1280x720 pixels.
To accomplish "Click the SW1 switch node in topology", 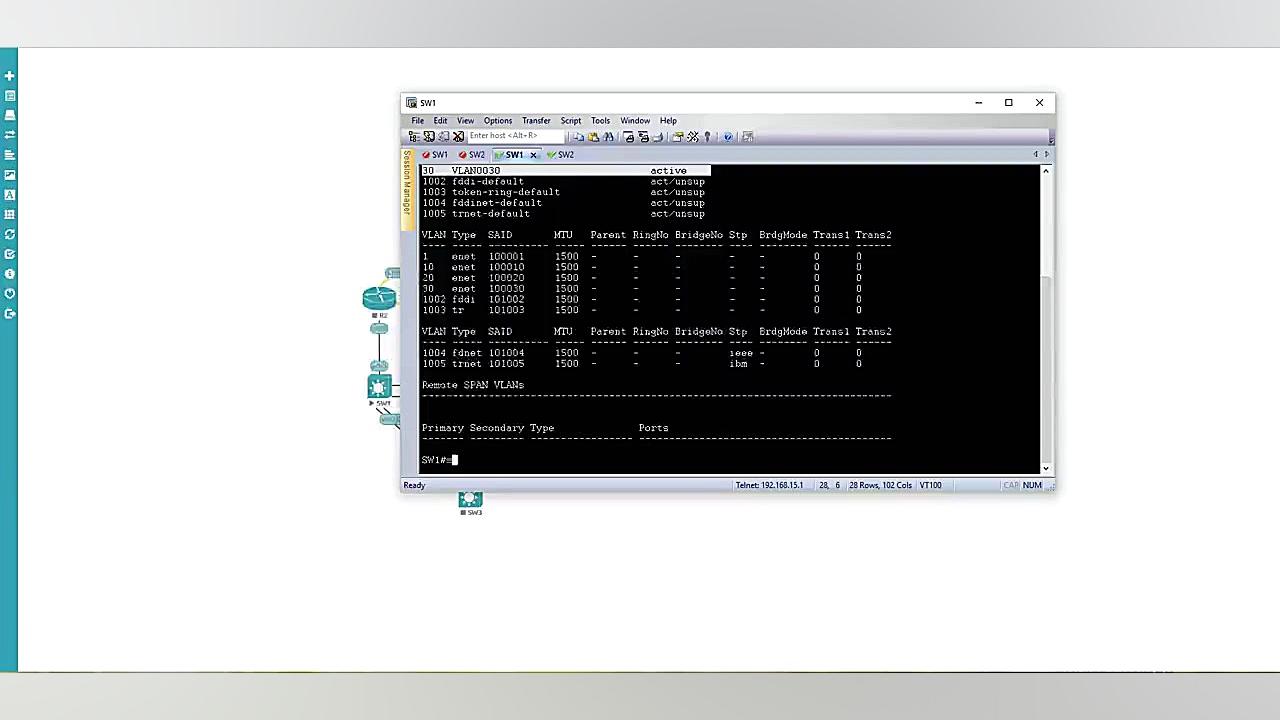I will [x=379, y=387].
